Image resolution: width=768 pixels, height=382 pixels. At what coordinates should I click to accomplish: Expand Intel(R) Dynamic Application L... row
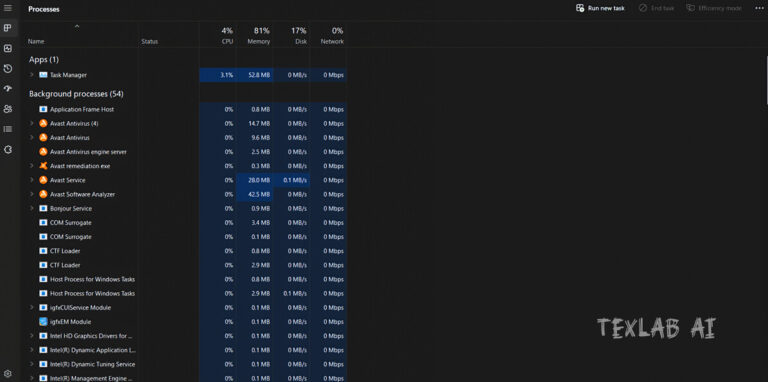click(x=31, y=350)
